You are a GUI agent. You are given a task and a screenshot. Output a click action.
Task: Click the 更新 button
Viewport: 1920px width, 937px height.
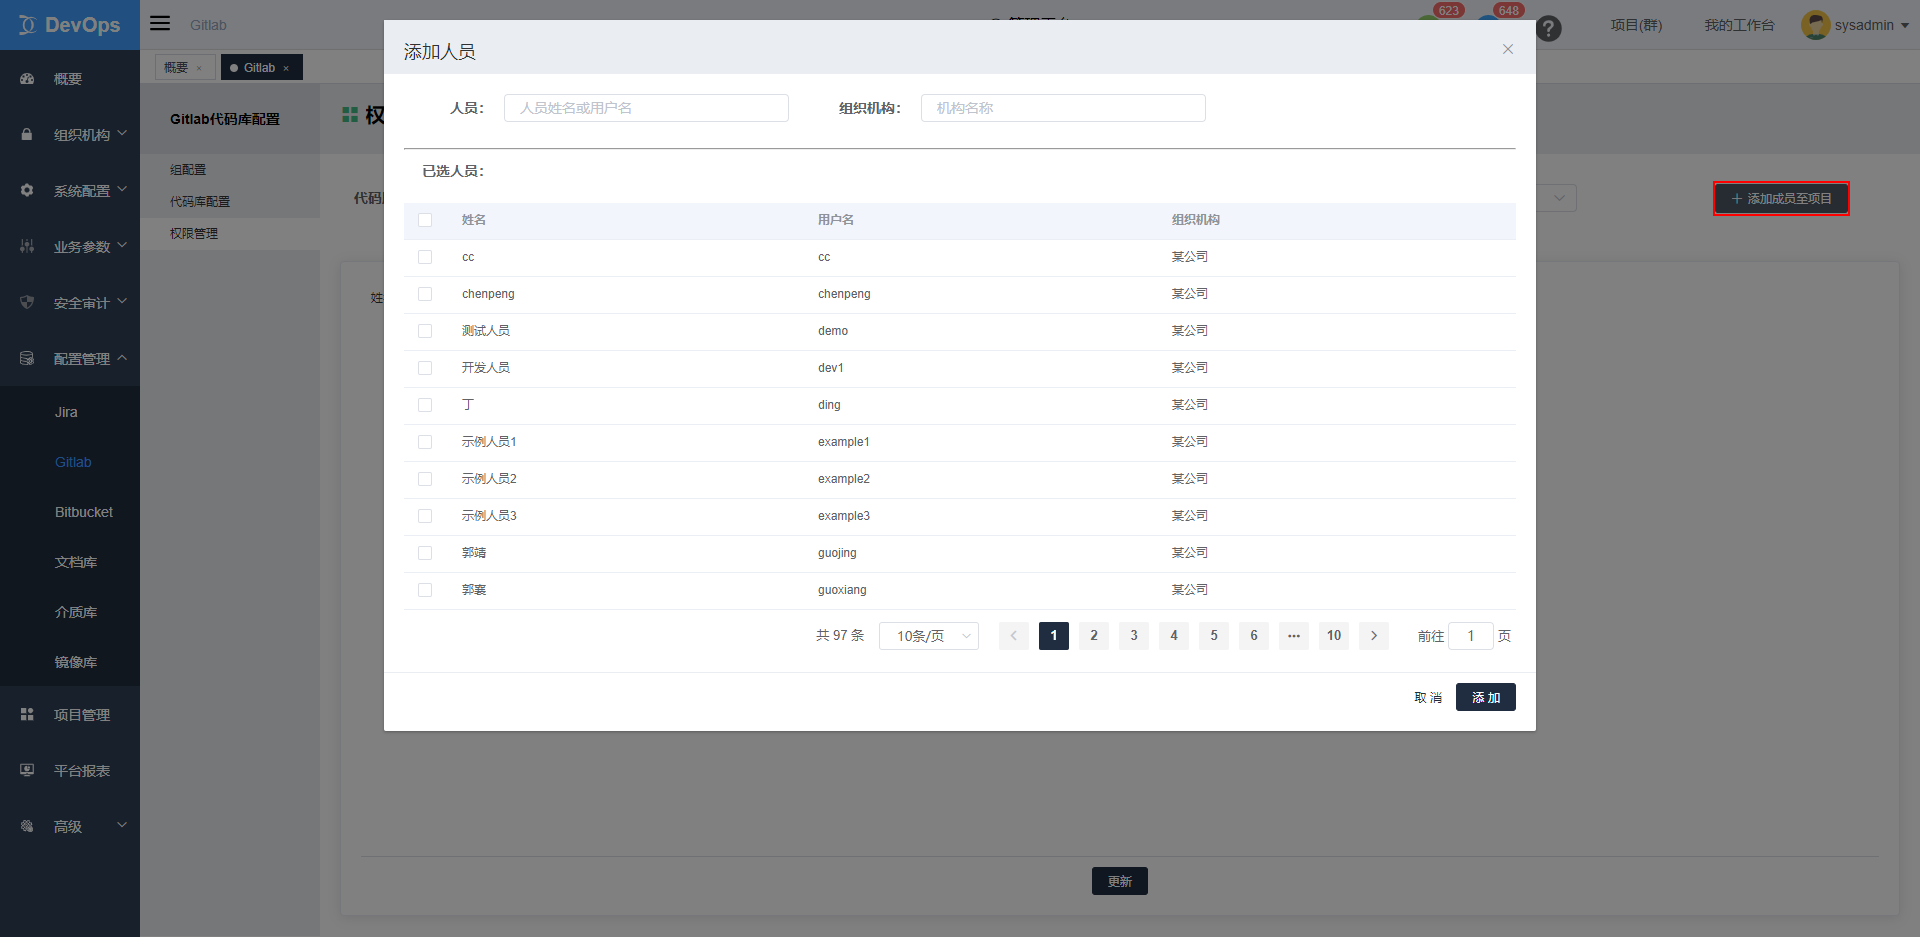click(1120, 881)
